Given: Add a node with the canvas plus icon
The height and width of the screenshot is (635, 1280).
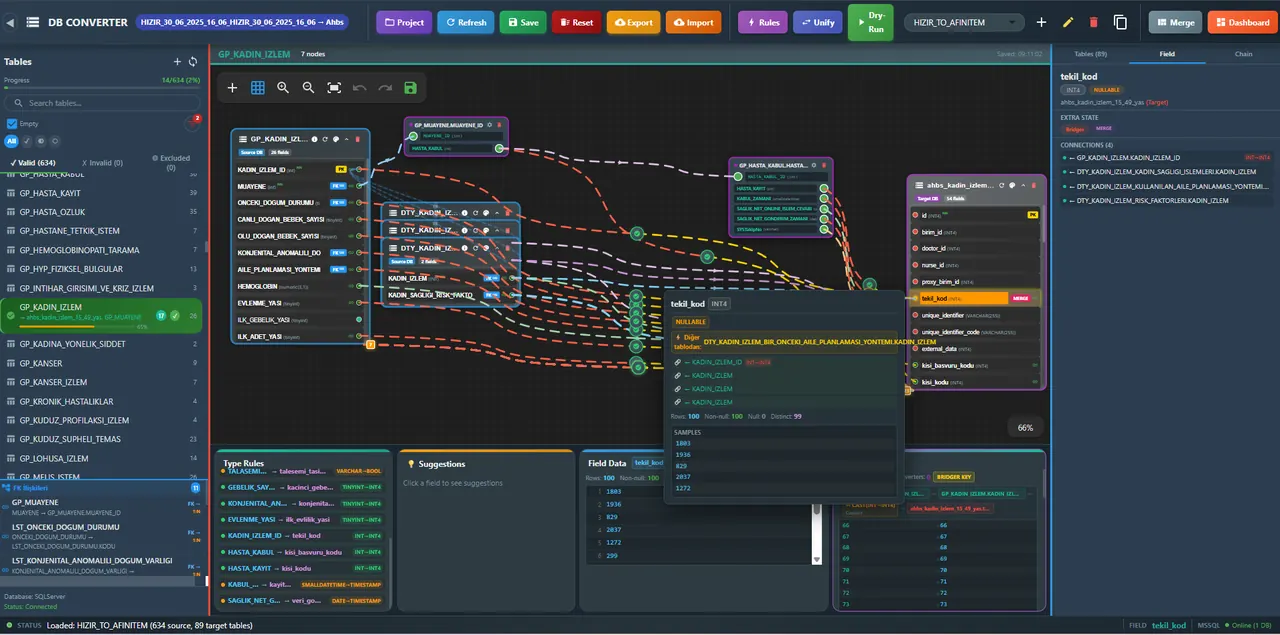Looking at the screenshot, I should tap(232, 88).
